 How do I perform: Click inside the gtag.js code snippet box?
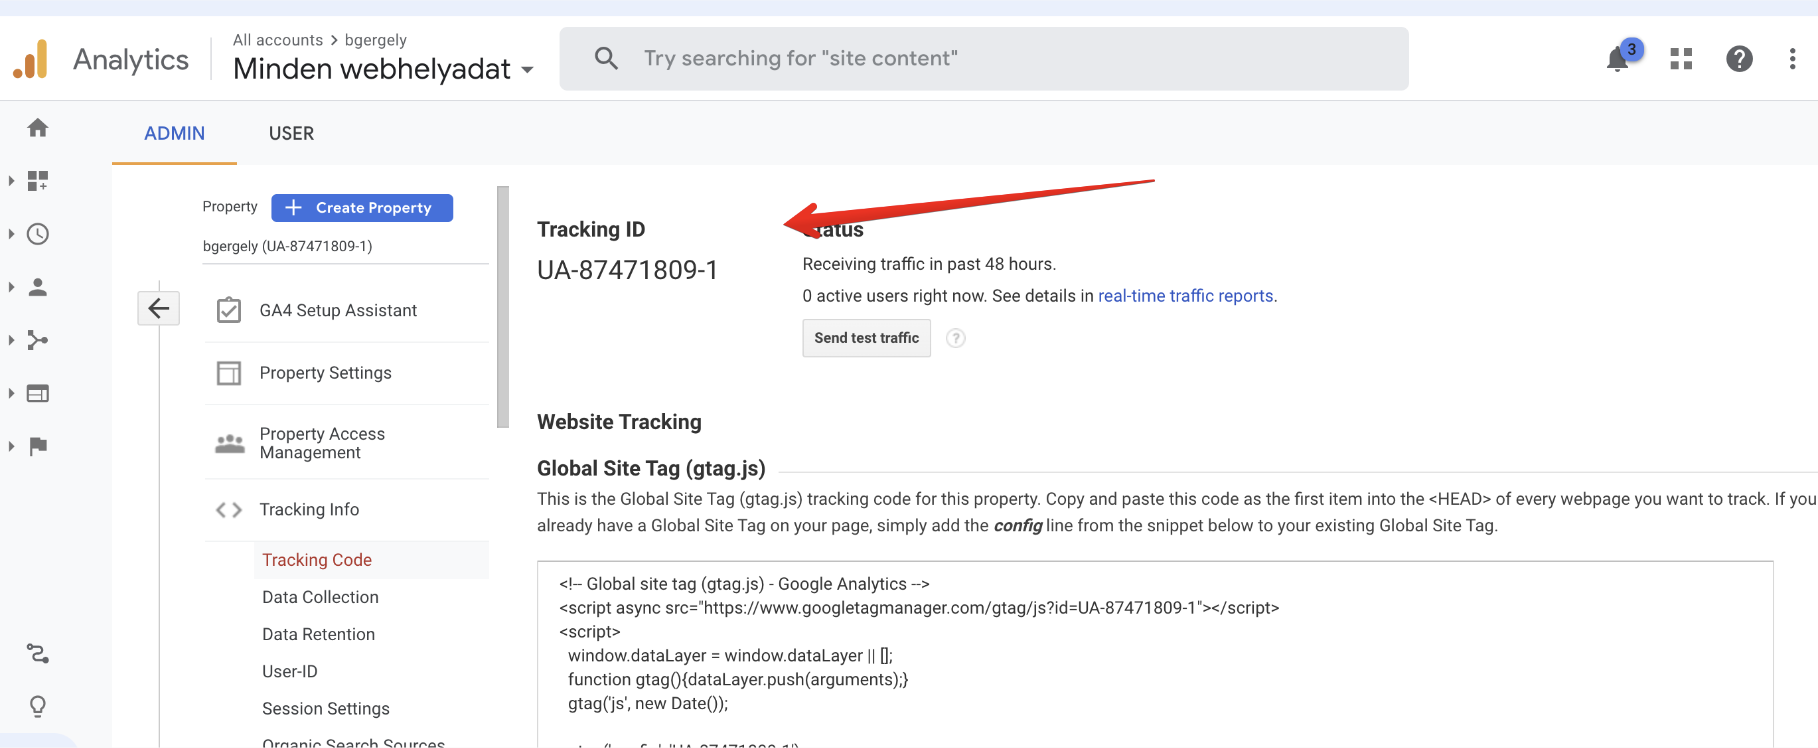[1155, 654]
